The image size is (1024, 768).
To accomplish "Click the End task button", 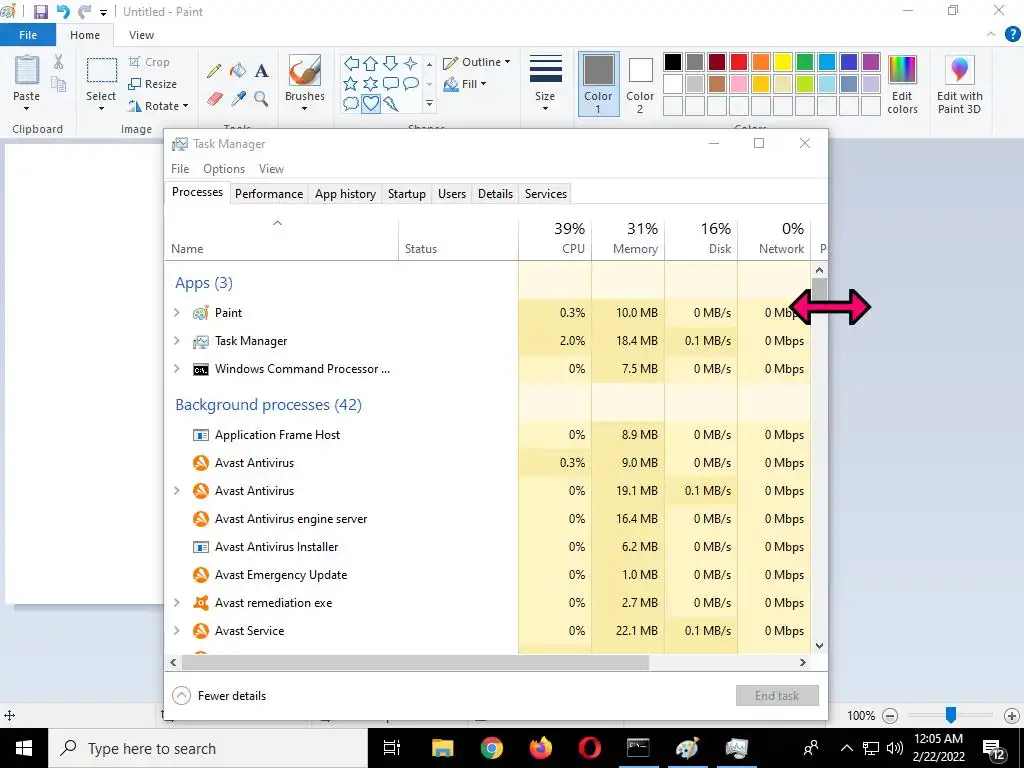I will 777,696.
